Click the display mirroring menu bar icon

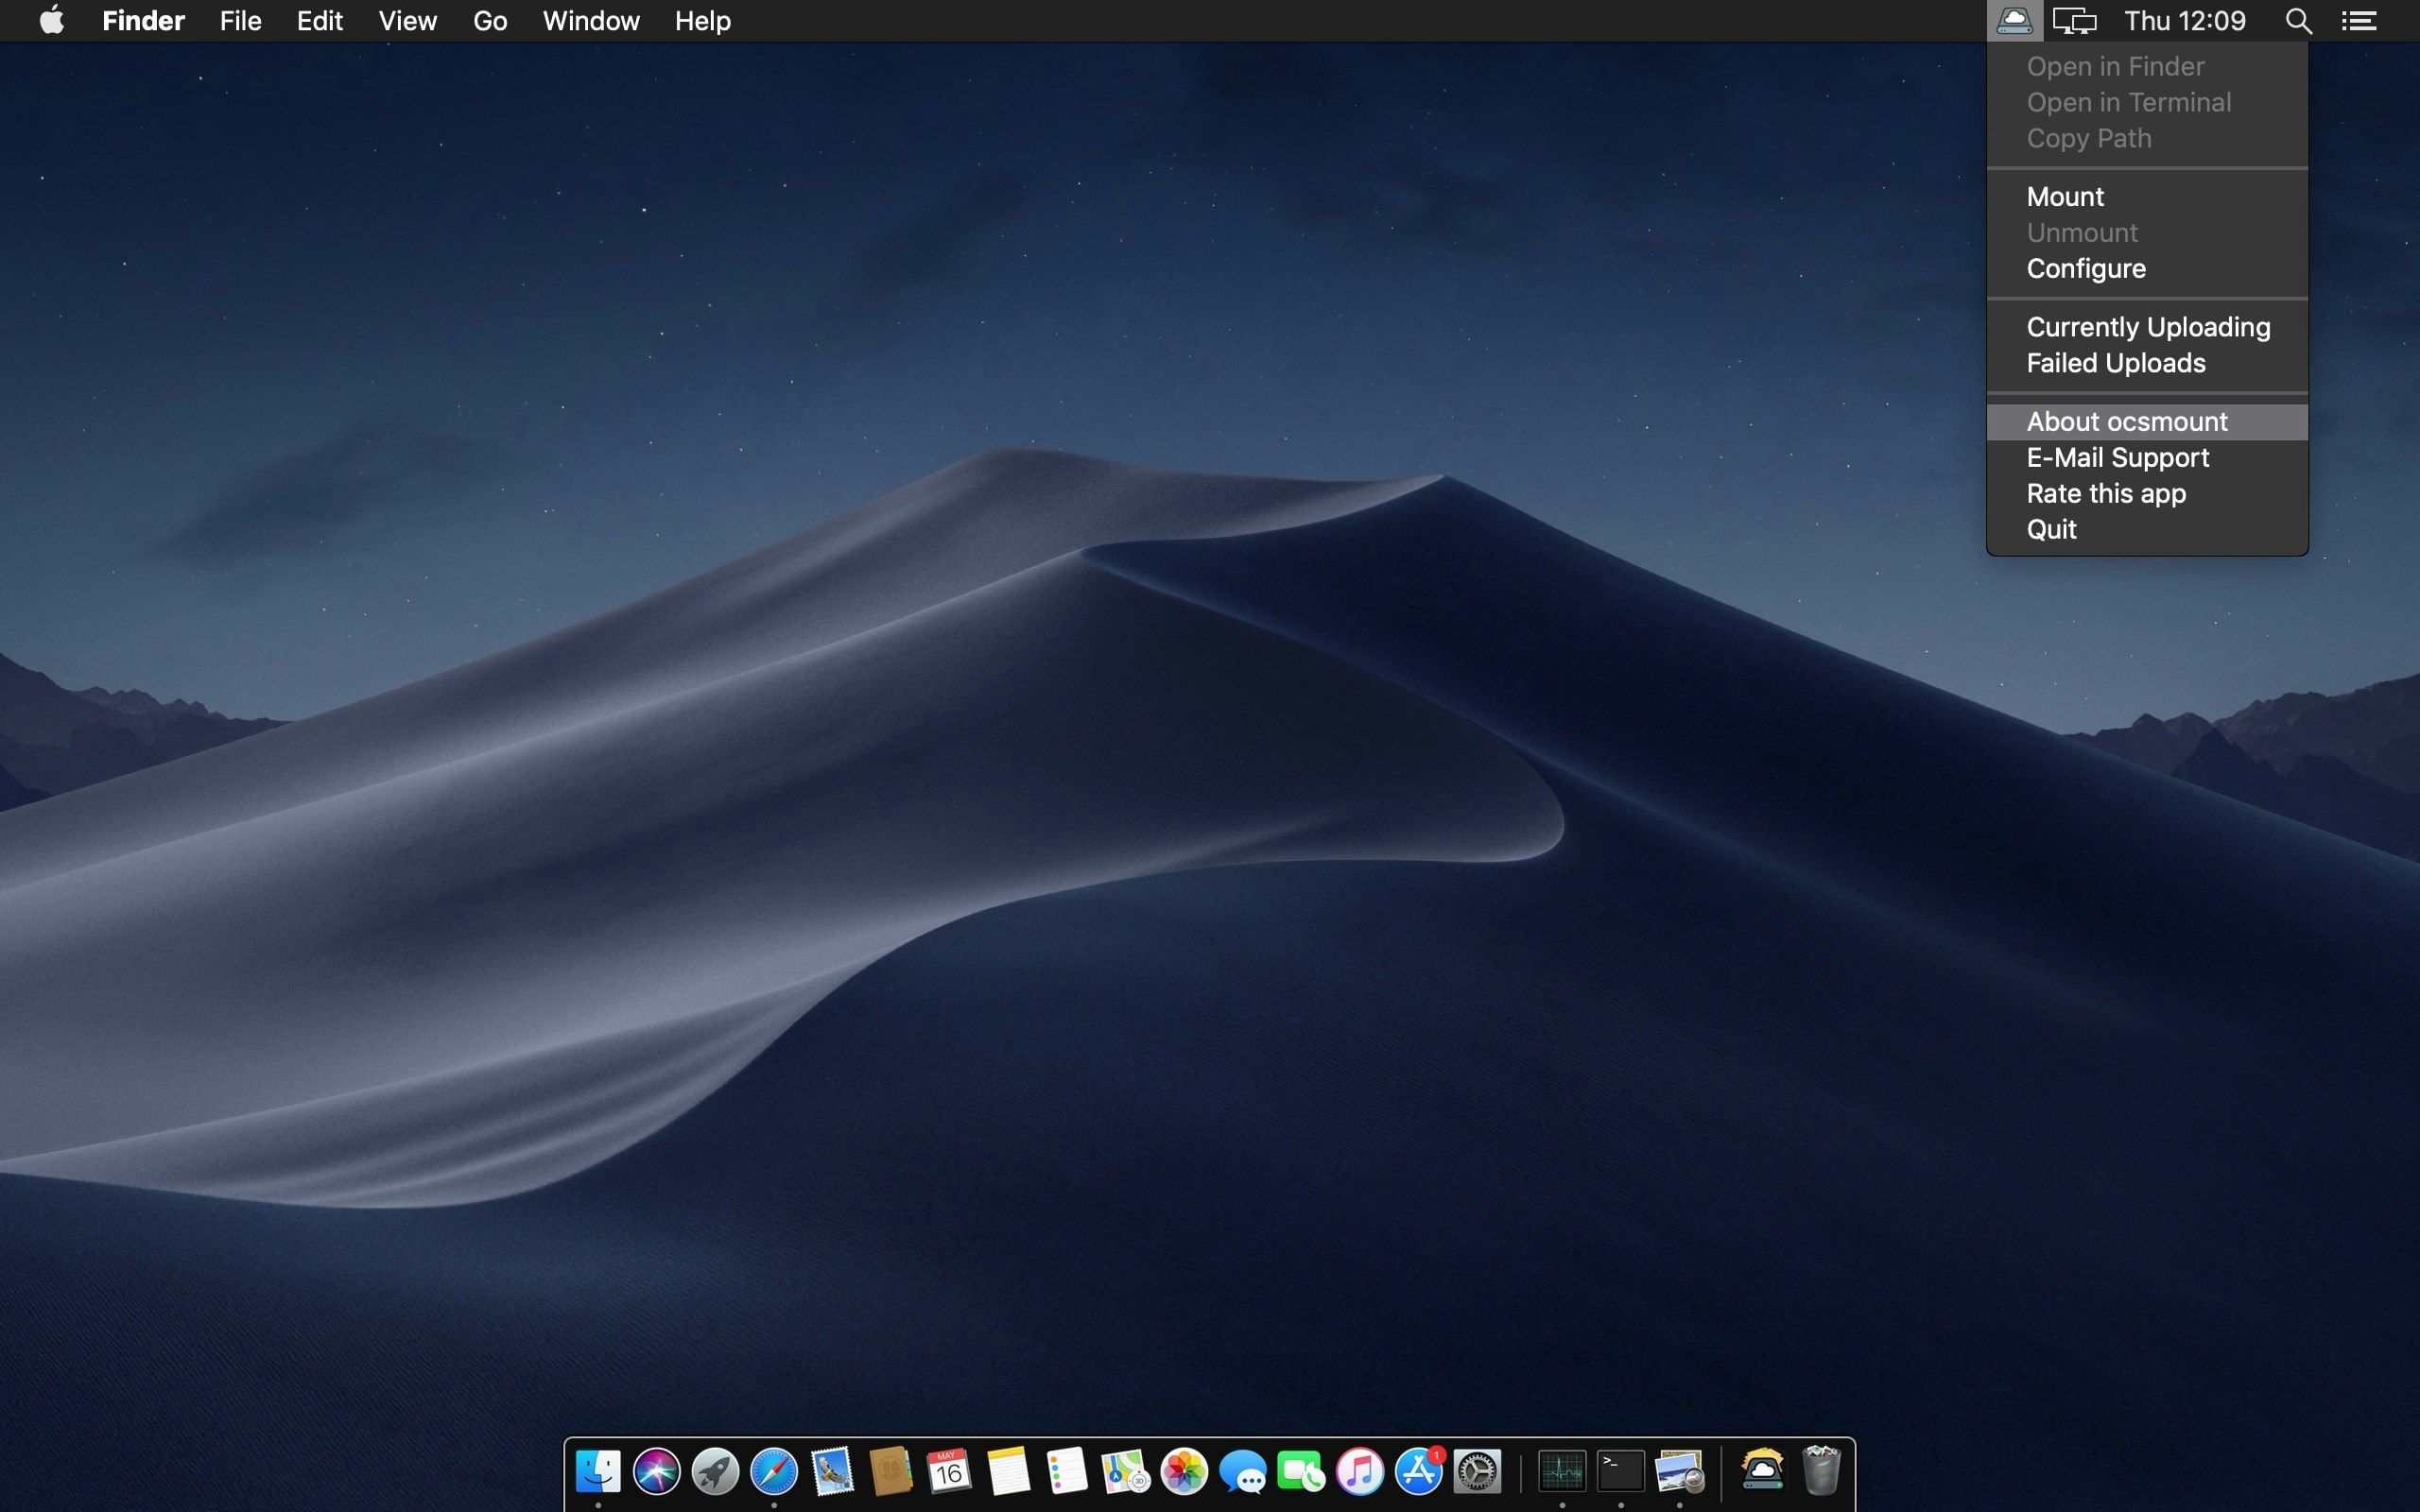click(2075, 20)
